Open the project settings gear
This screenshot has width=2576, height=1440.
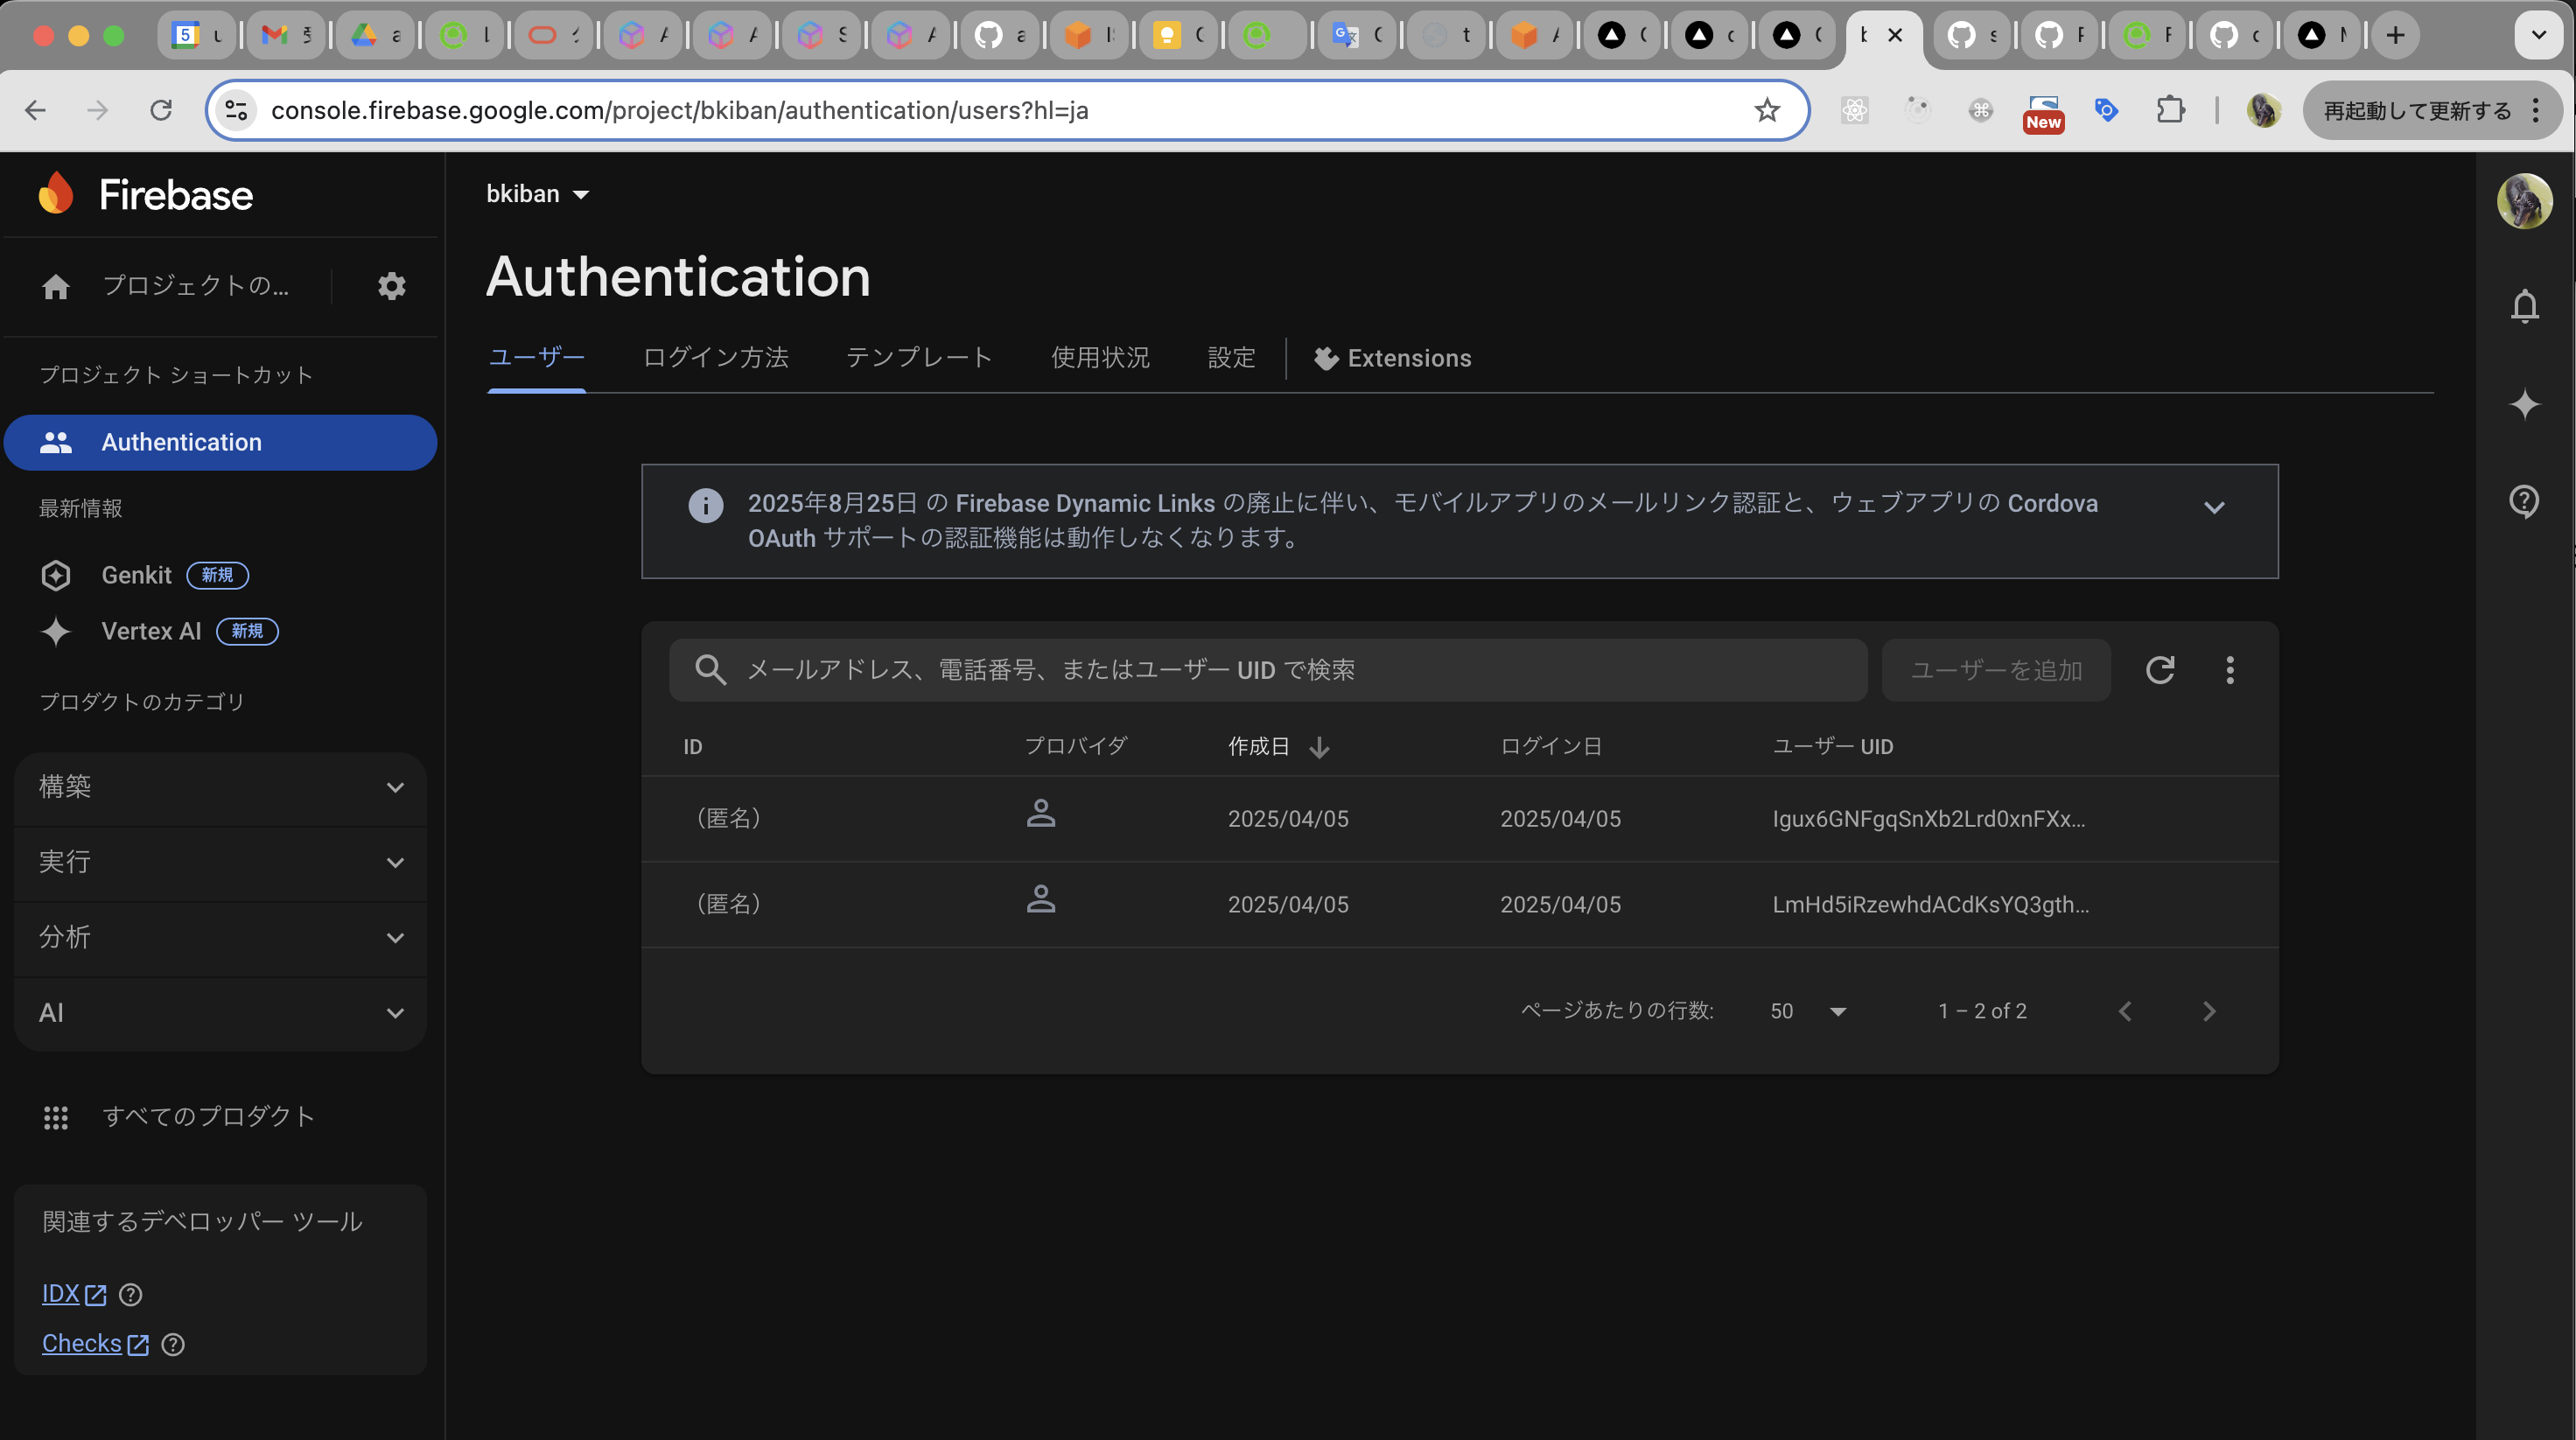[x=392, y=287]
